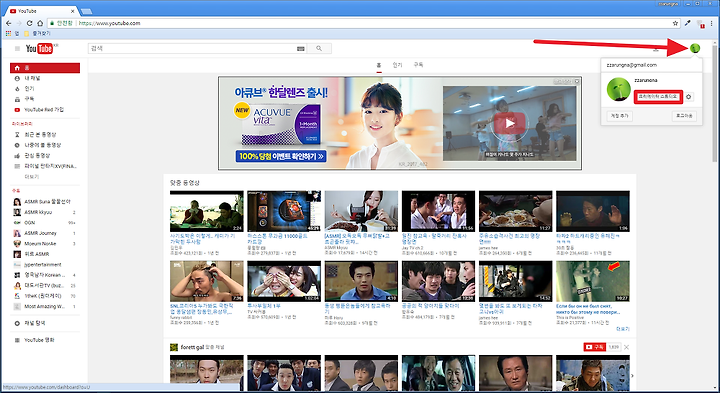The height and width of the screenshot is (393, 720).
Task: Open the forett gal channel name link
Action: pos(192,348)
